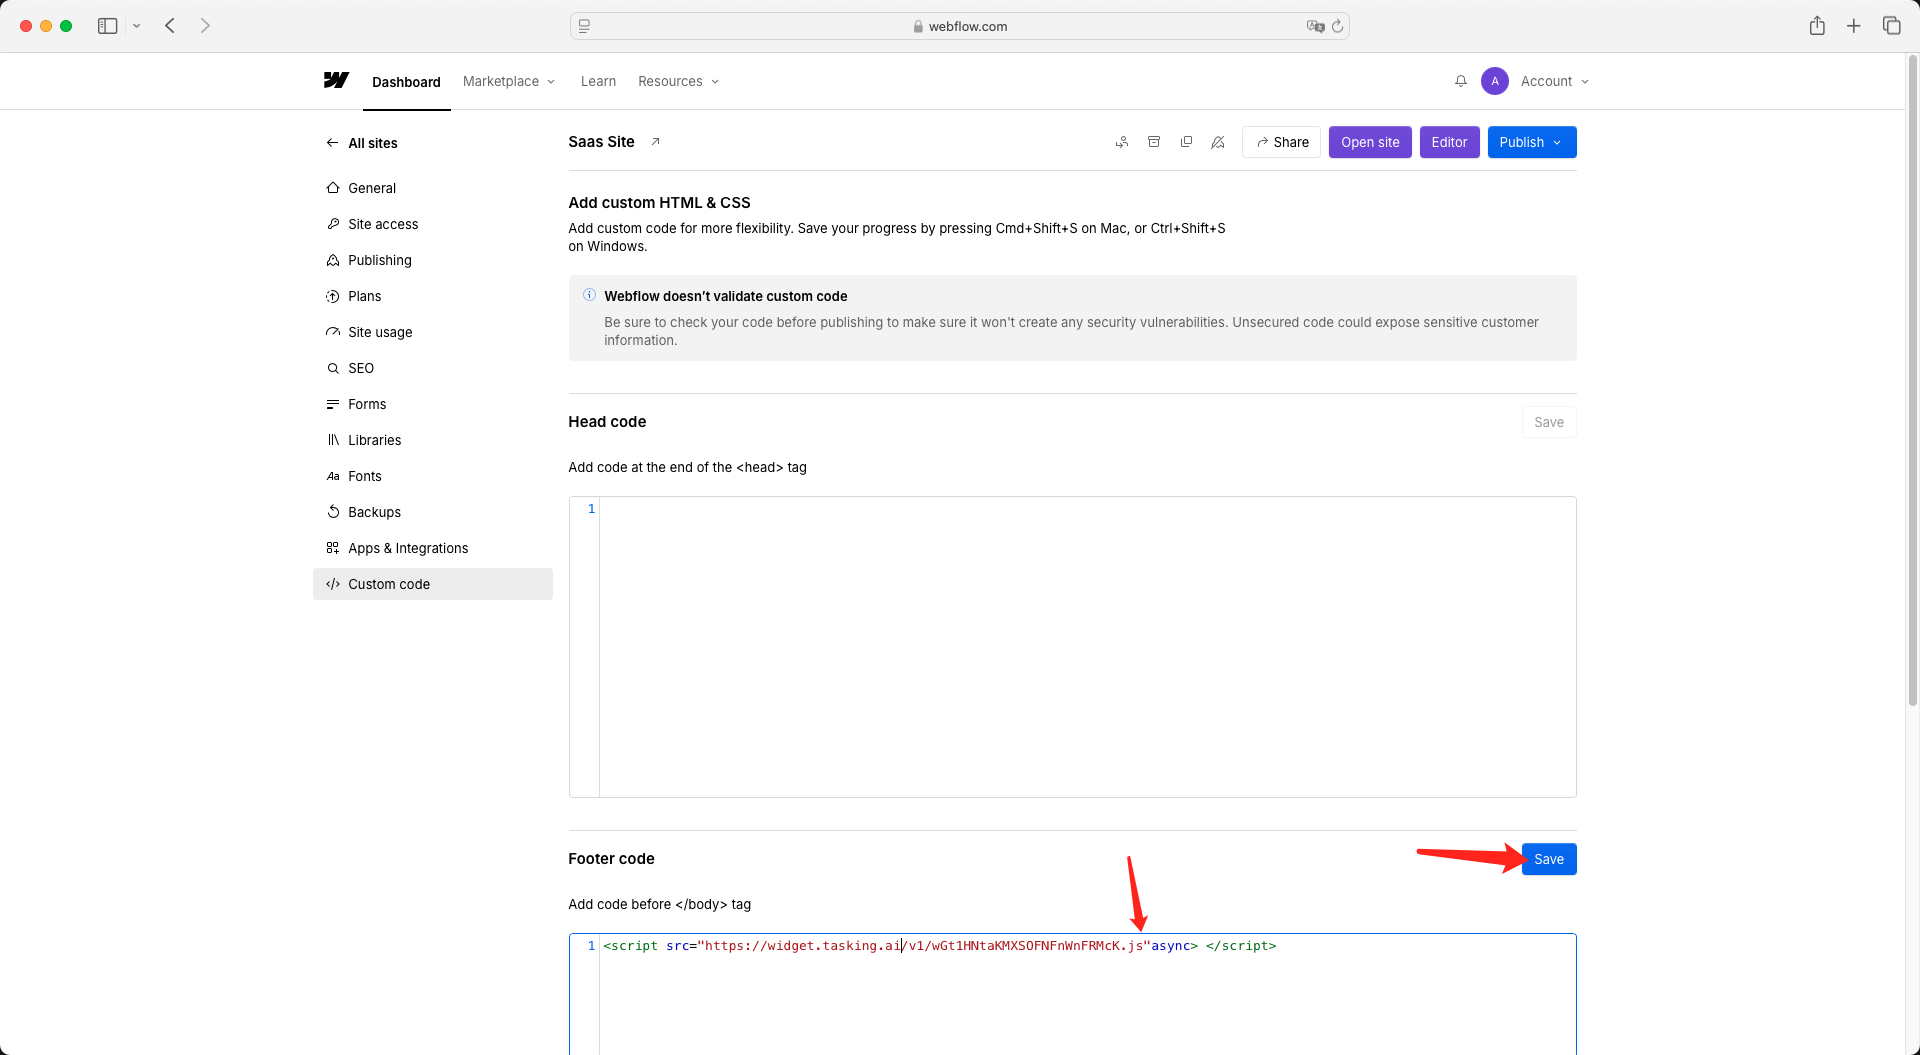Open Apps & Integrations settings
The width and height of the screenshot is (1920, 1055).
432,548
